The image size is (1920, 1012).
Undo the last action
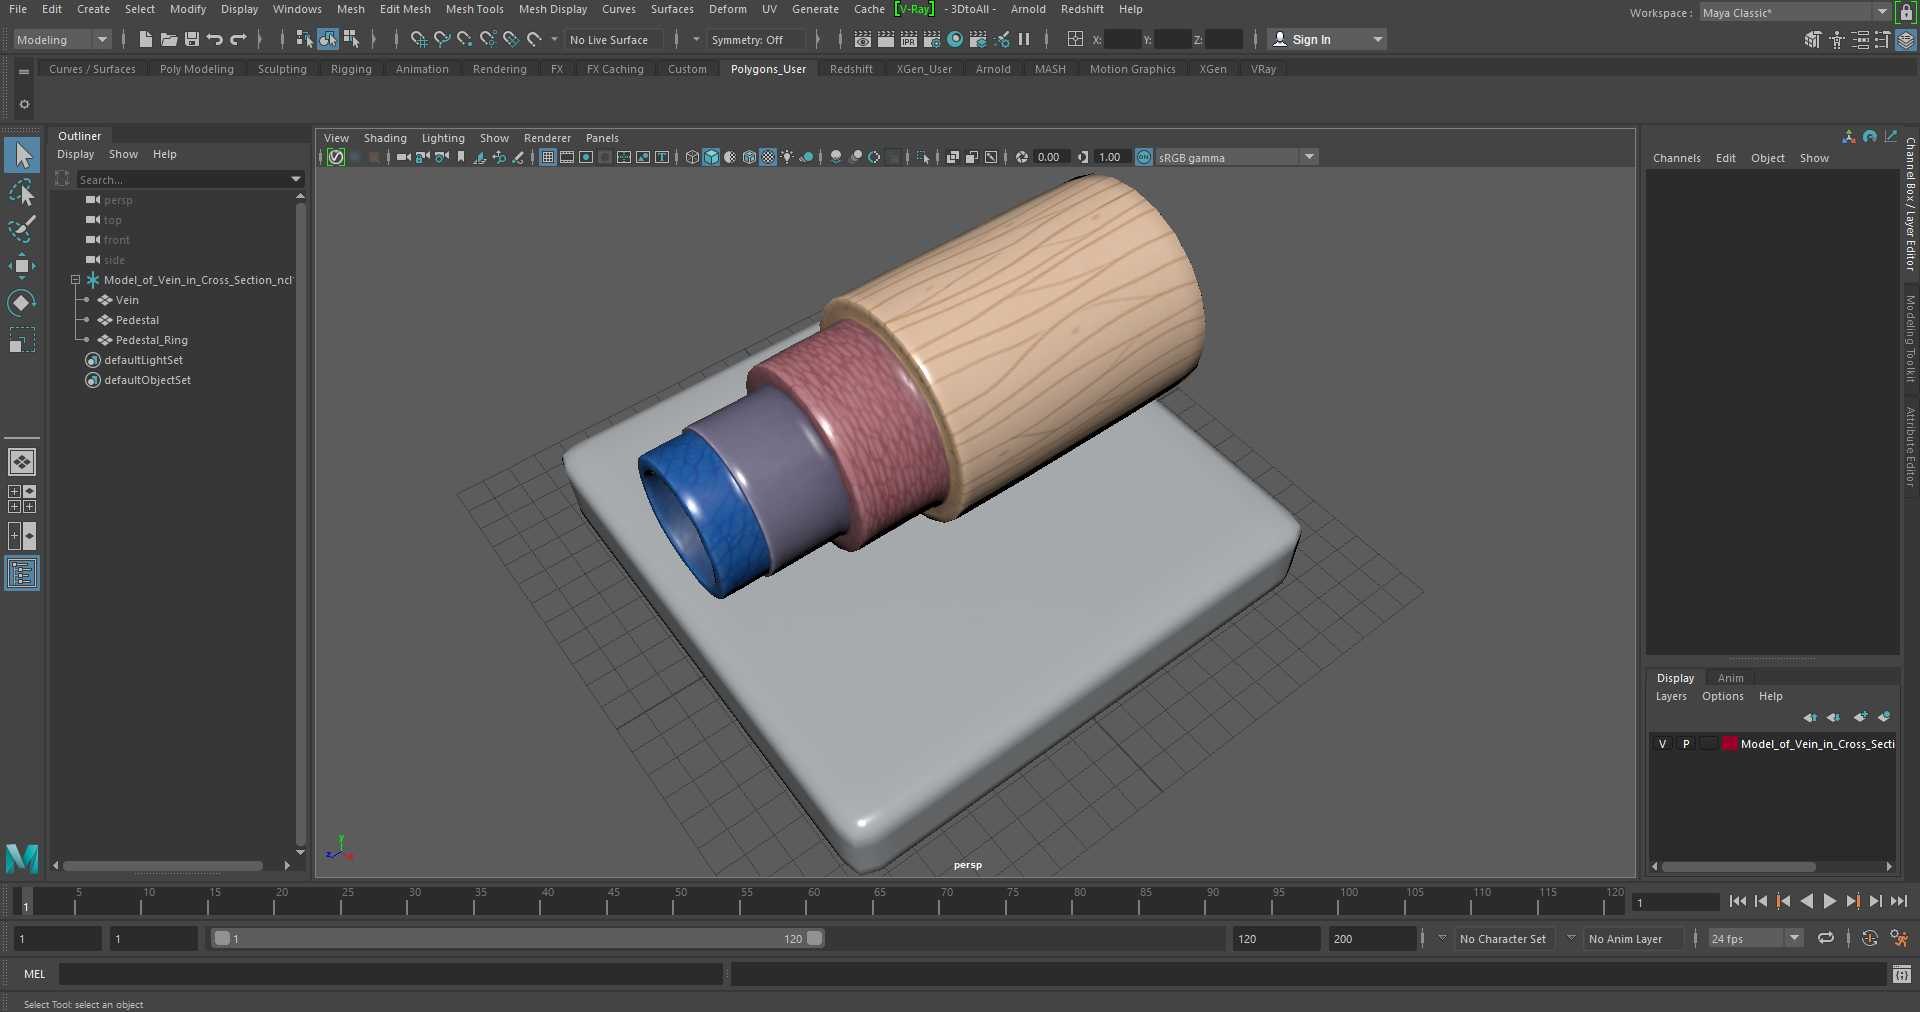[215, 40]
